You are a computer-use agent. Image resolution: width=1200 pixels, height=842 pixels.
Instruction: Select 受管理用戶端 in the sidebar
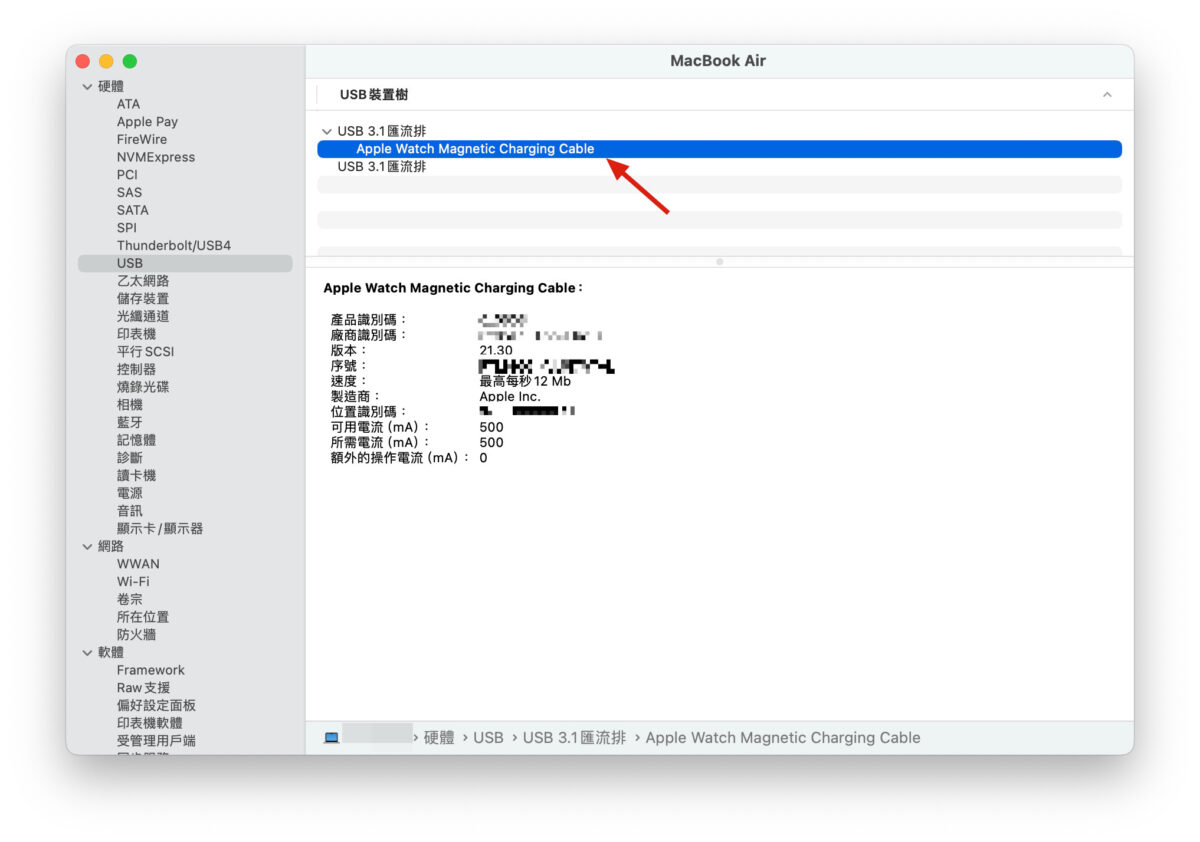[x=156, y=741]
